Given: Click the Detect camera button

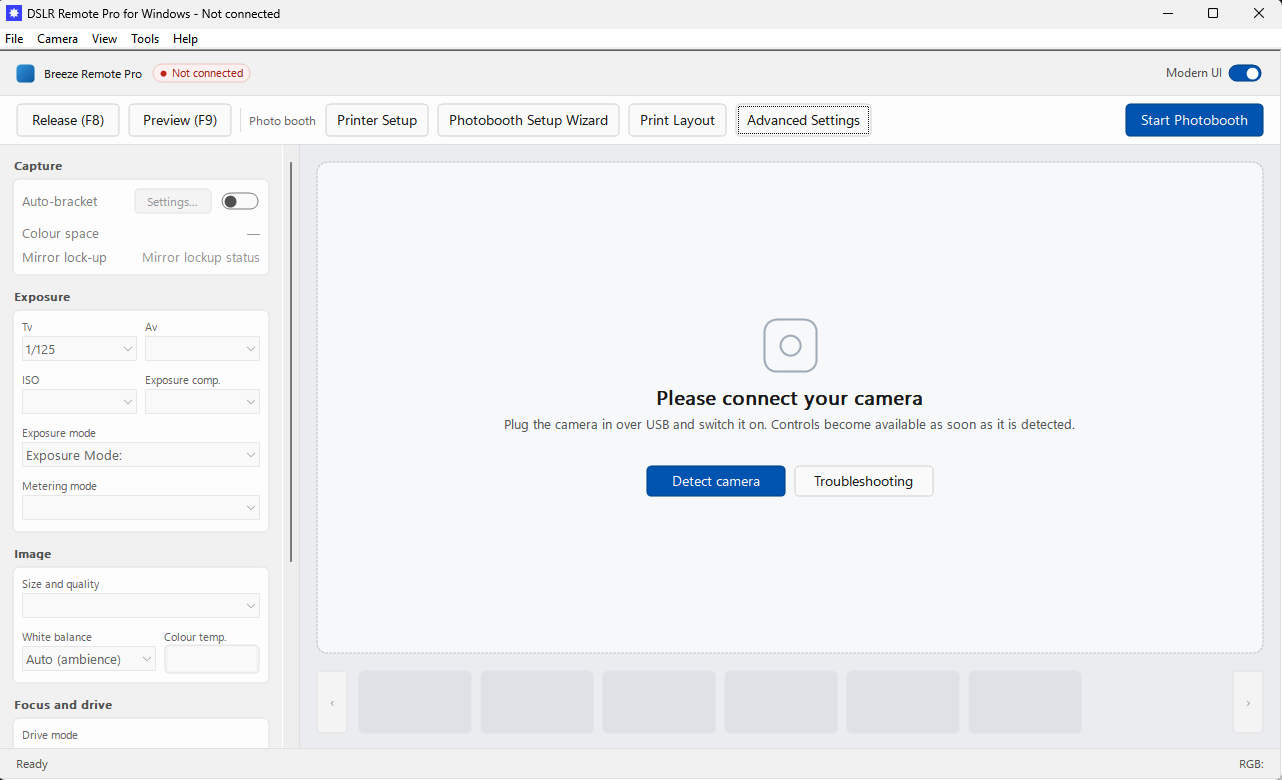Looking at the screenshot, I should [716, 481].
